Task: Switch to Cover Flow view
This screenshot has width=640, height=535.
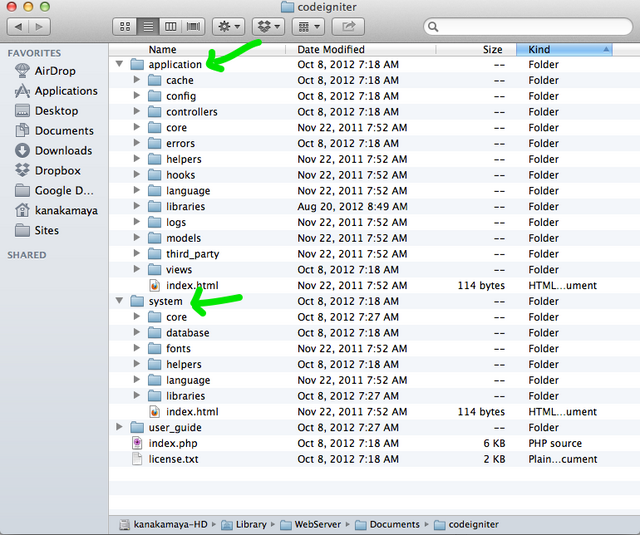Action: (x=193, y=27)
